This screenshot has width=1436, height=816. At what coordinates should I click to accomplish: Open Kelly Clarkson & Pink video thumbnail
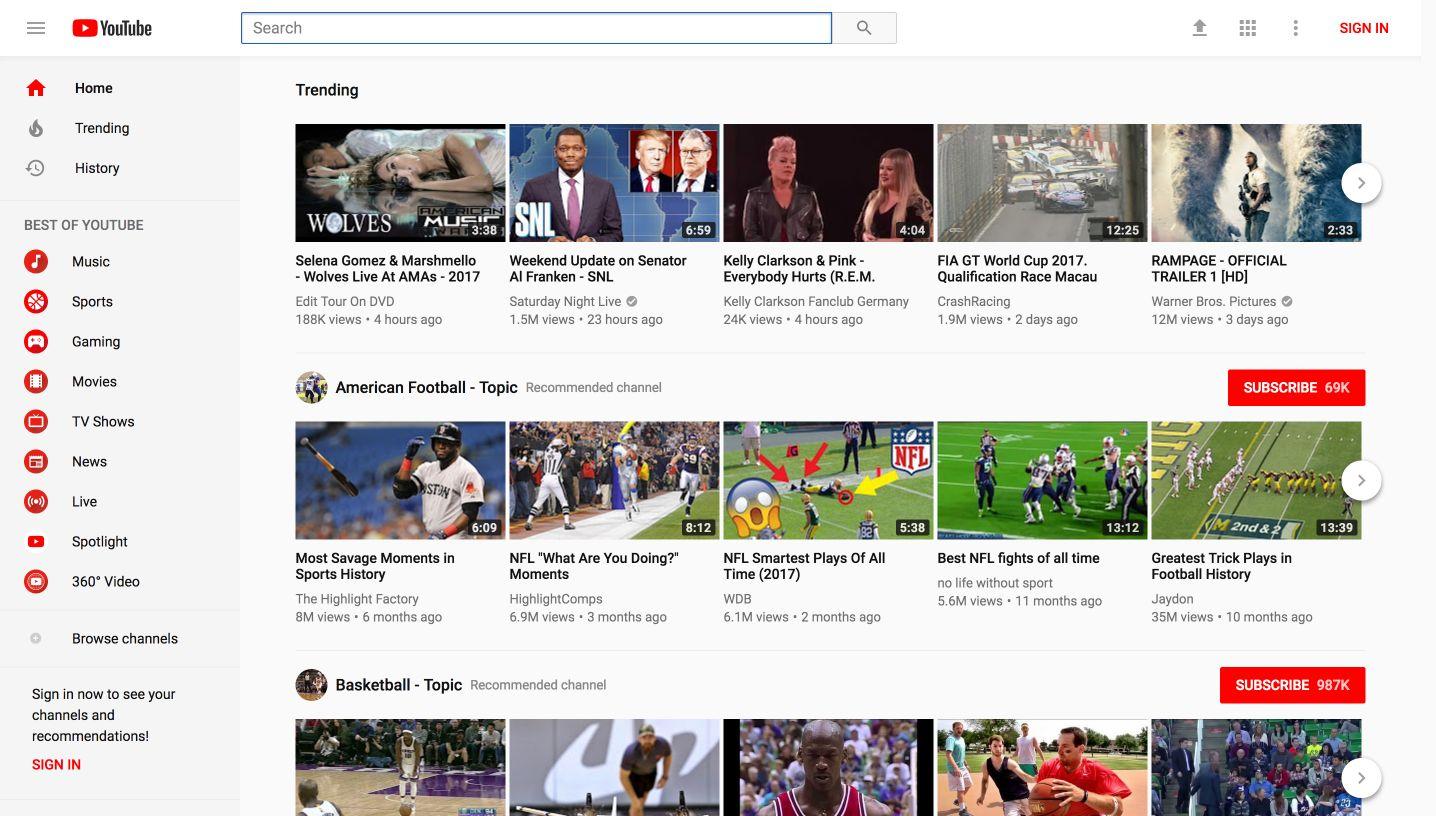828,183
